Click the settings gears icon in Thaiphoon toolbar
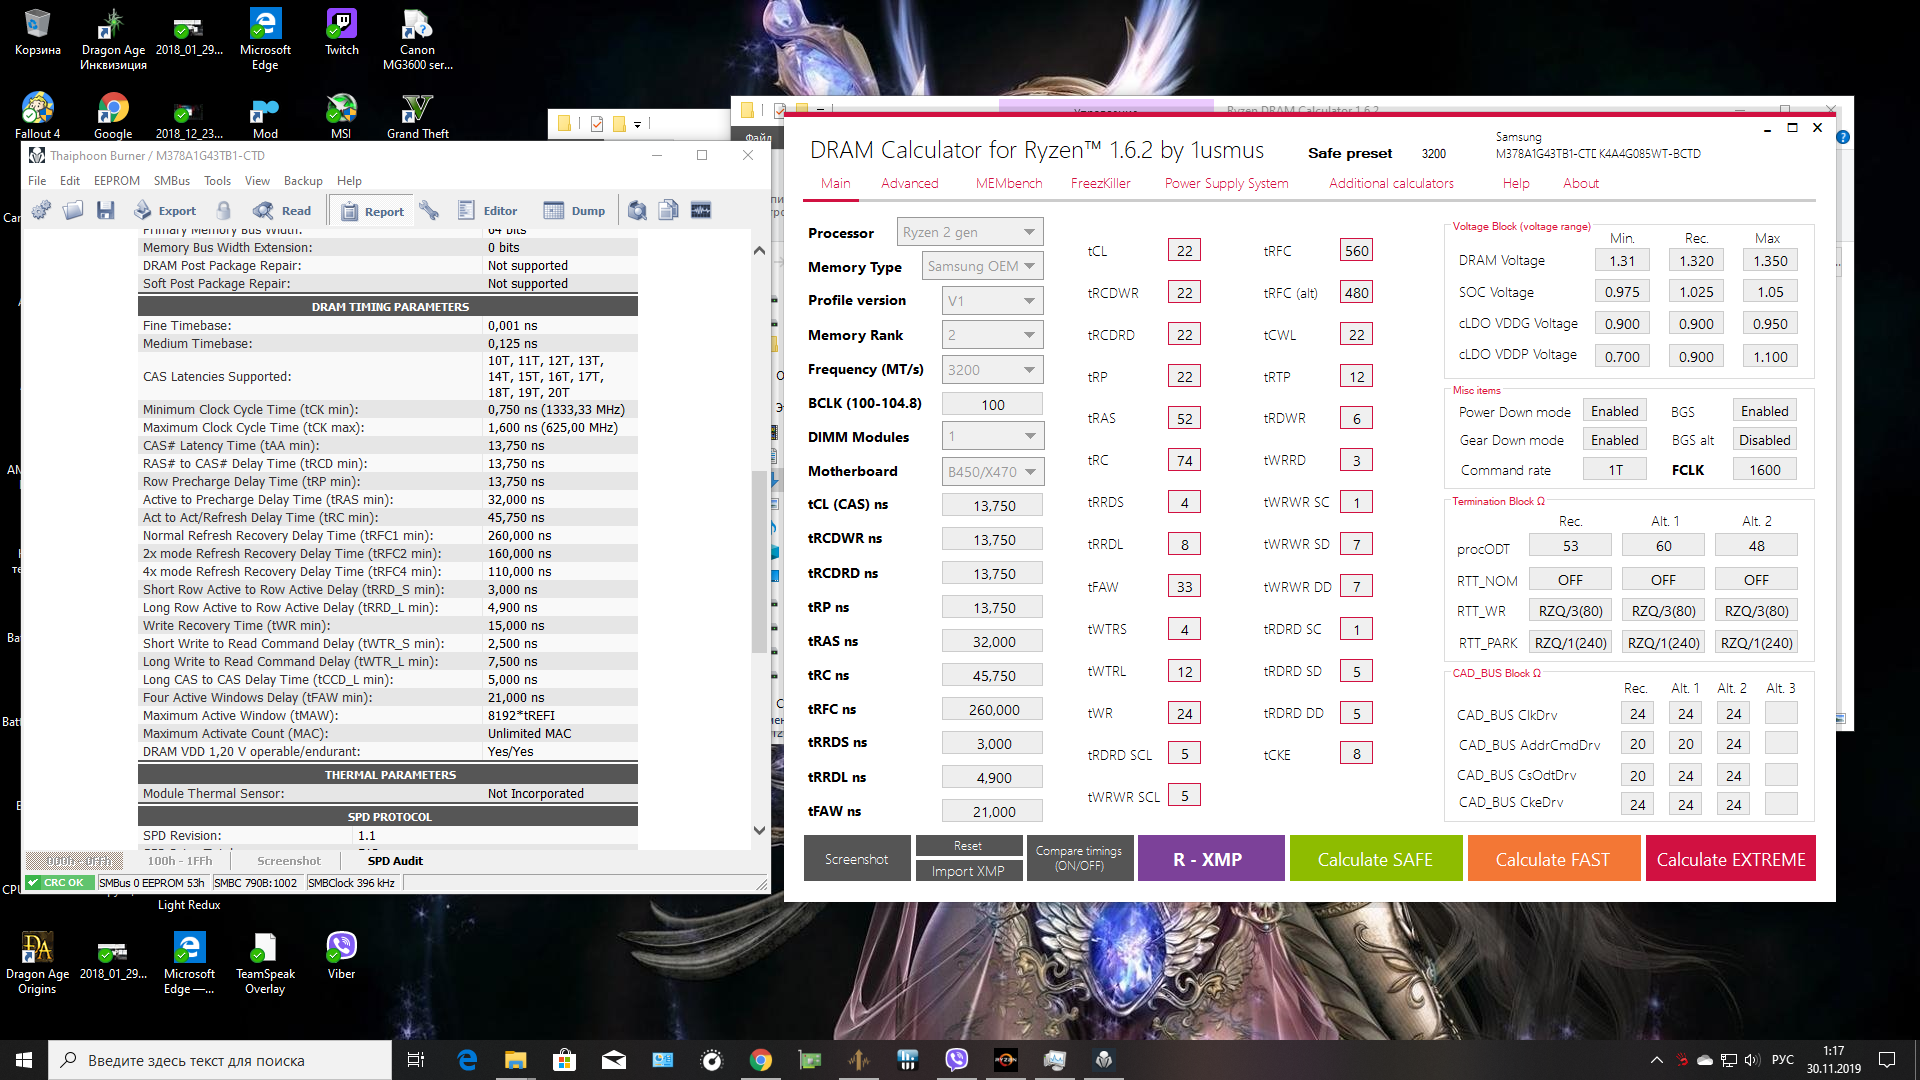Screen dimensions: 1920x1080 pos(41,210)
